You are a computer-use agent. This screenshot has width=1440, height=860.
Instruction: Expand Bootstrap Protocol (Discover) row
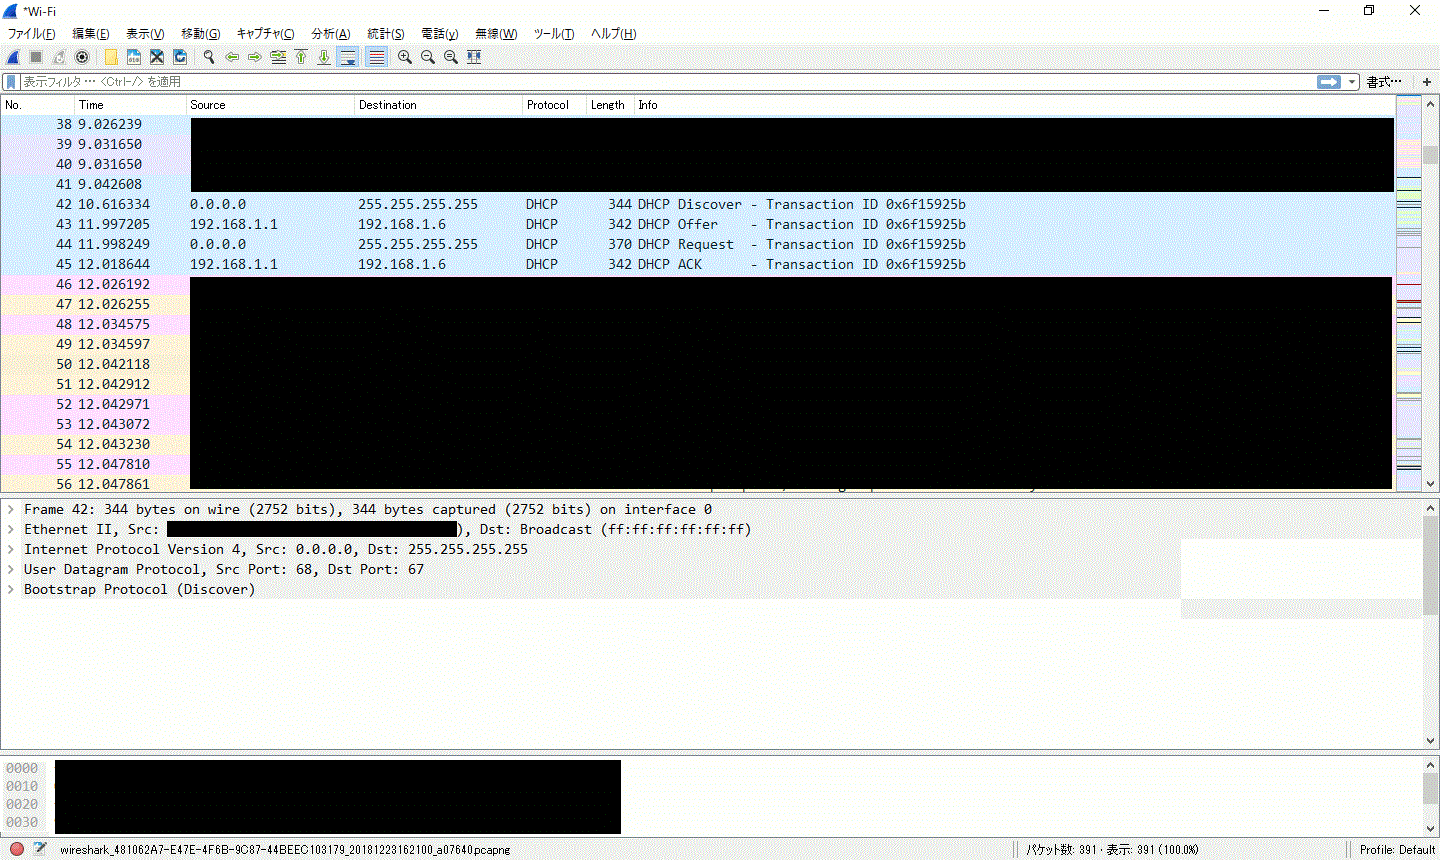click(x=11, y=590)
